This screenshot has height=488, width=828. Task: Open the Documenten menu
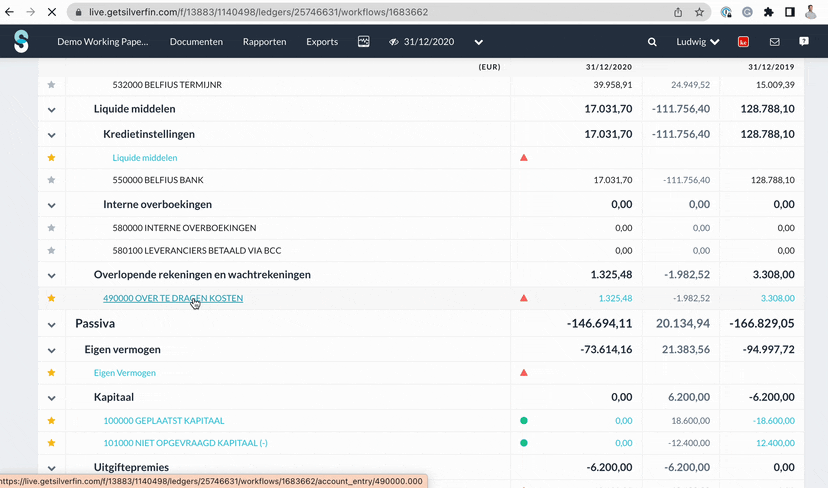pyautogui.click(x=196, y=42)
